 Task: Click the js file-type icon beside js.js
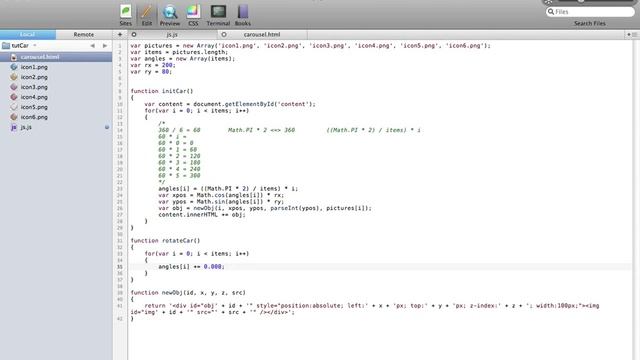point(14,127)
